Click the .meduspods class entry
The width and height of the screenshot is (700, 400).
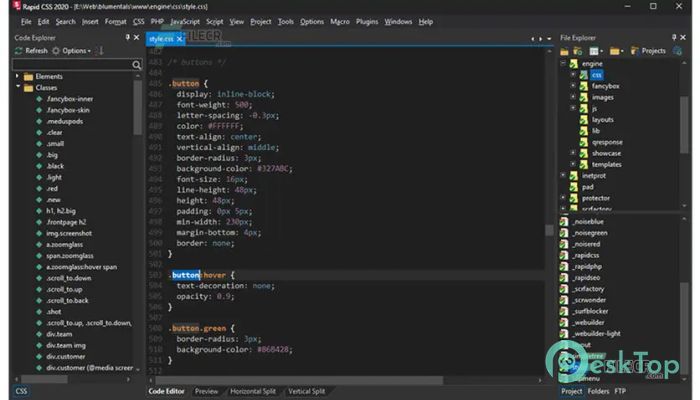pyautogui.click(x=64, y=121)
